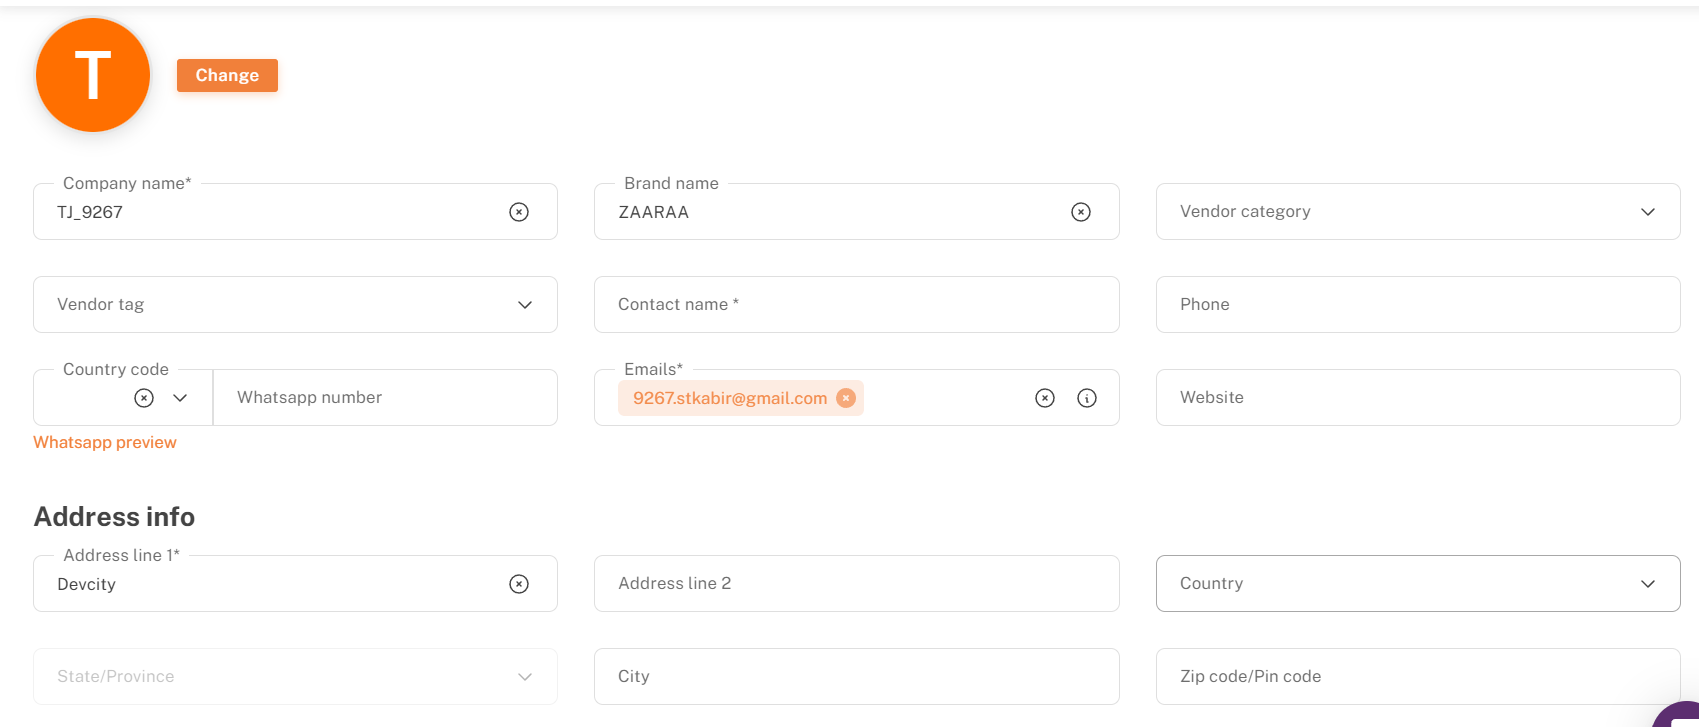Clear the Brand name ZAARAA value

click(1081, 212)
